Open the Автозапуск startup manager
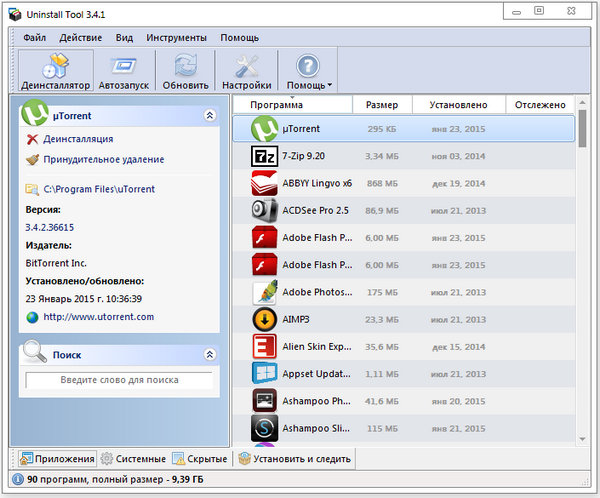Viewport: 600px width, 498px height. [x=124, y=72]
